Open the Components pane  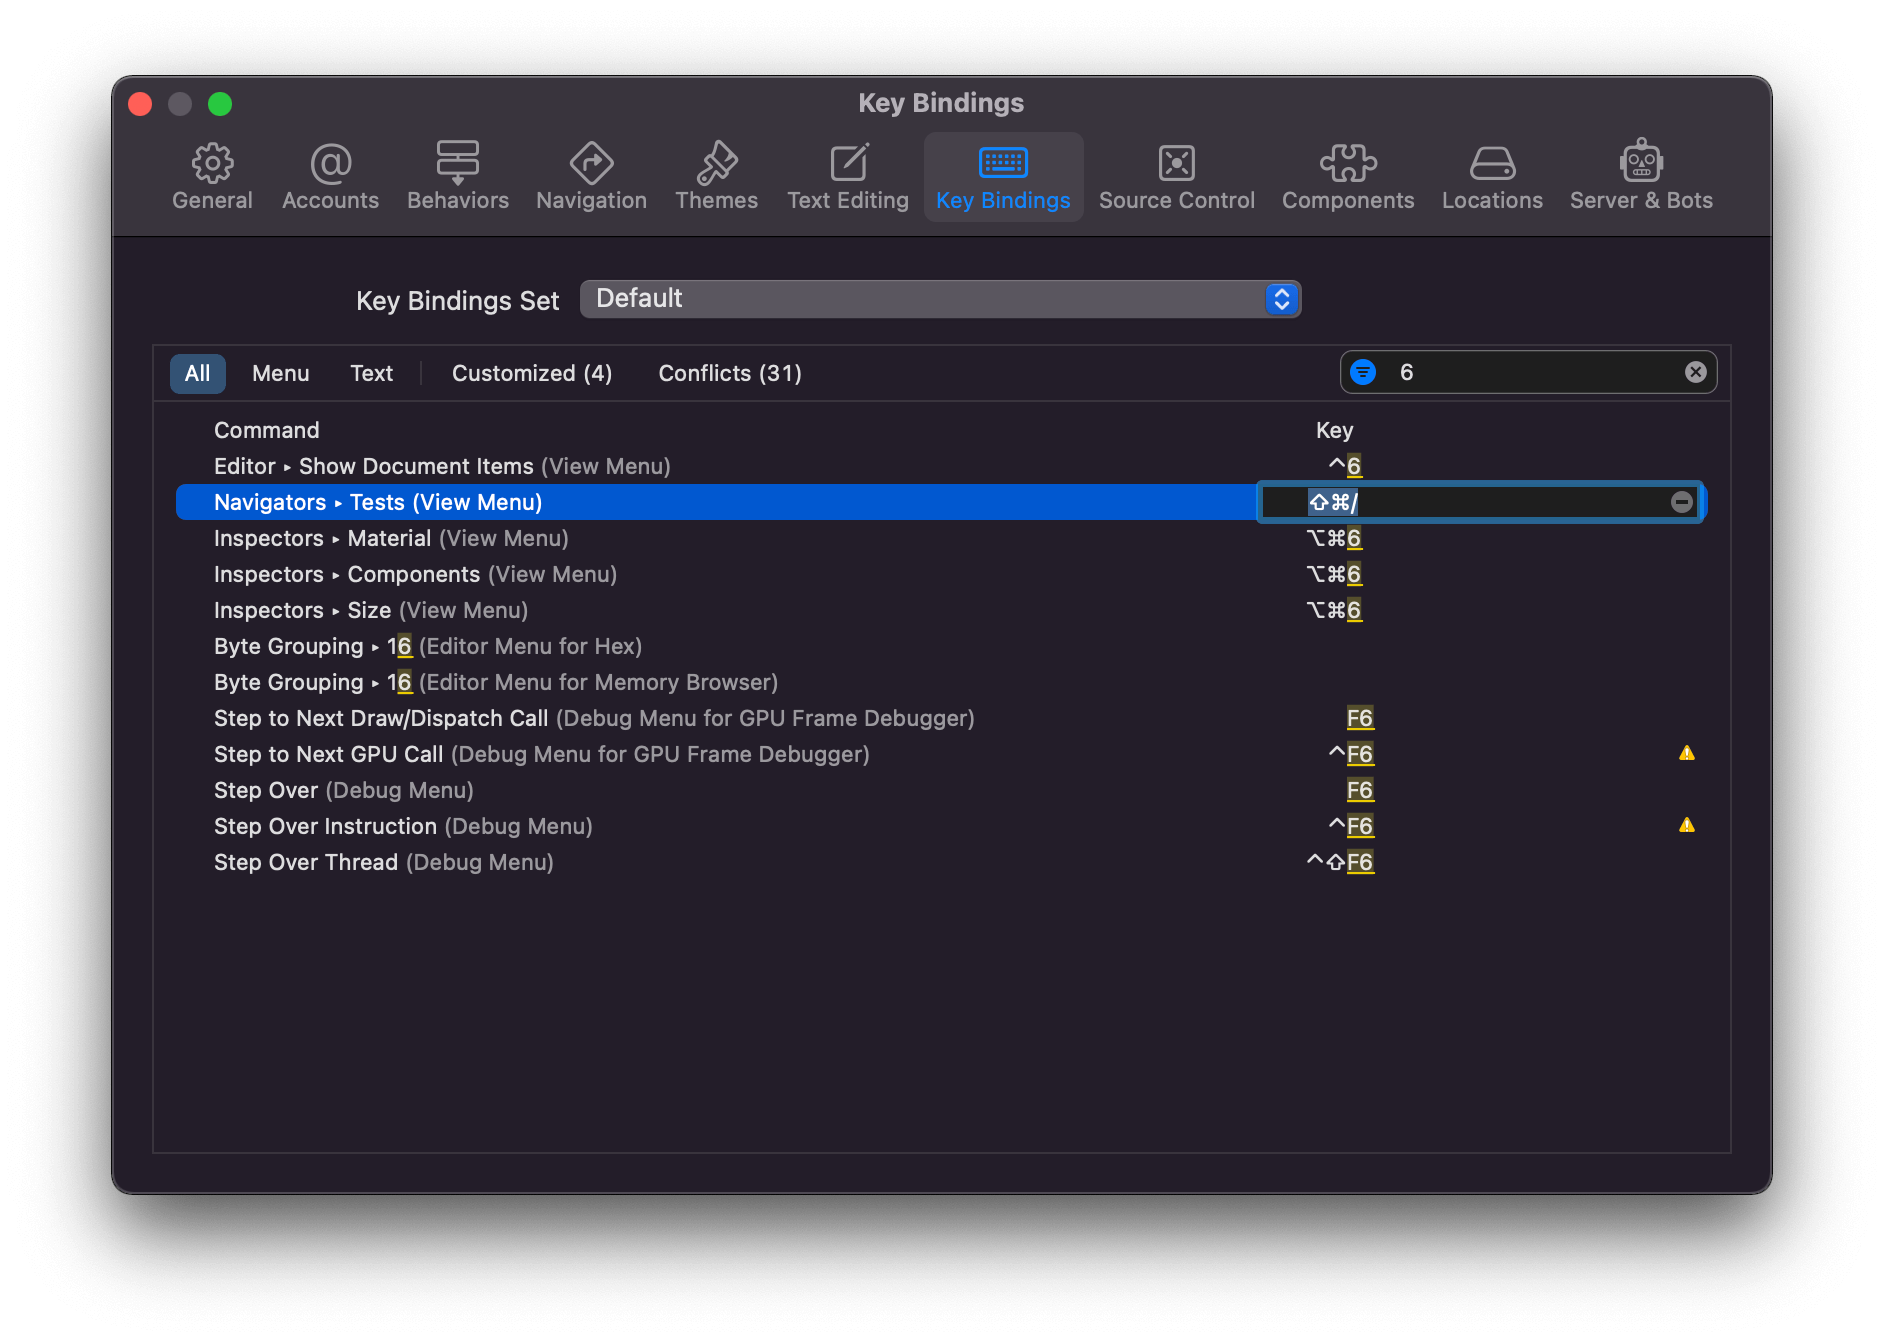pos(1347,177)
